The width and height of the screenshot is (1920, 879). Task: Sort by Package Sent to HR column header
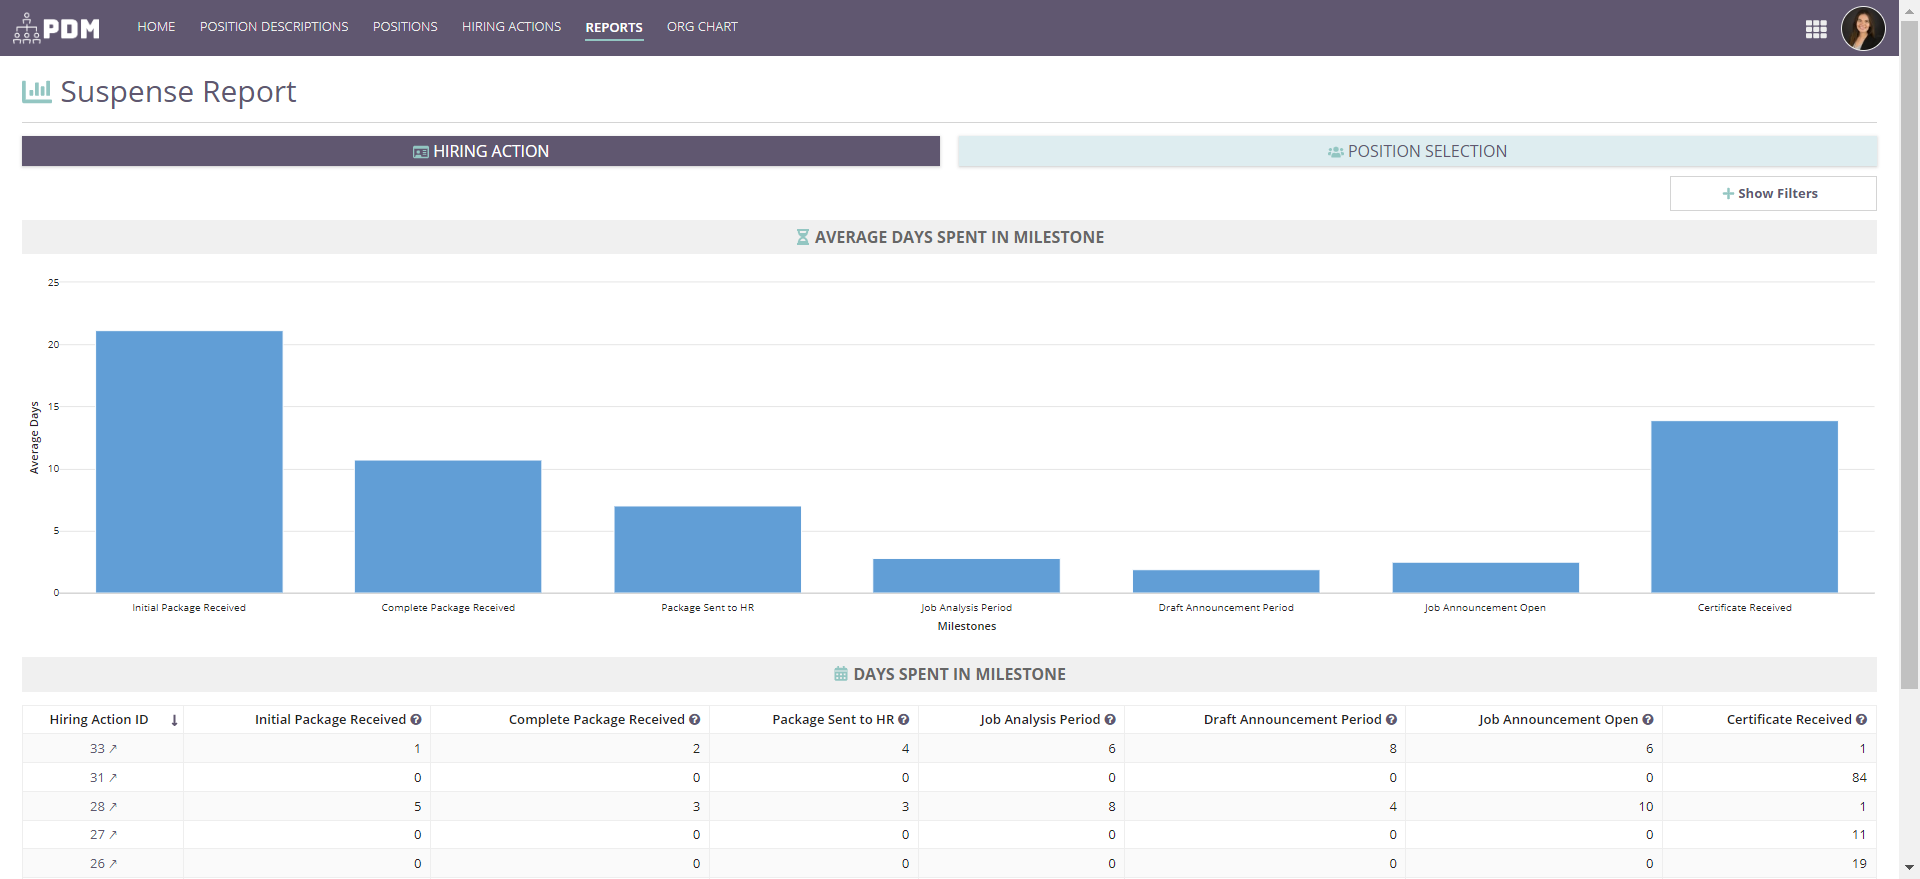pos(833,720)
